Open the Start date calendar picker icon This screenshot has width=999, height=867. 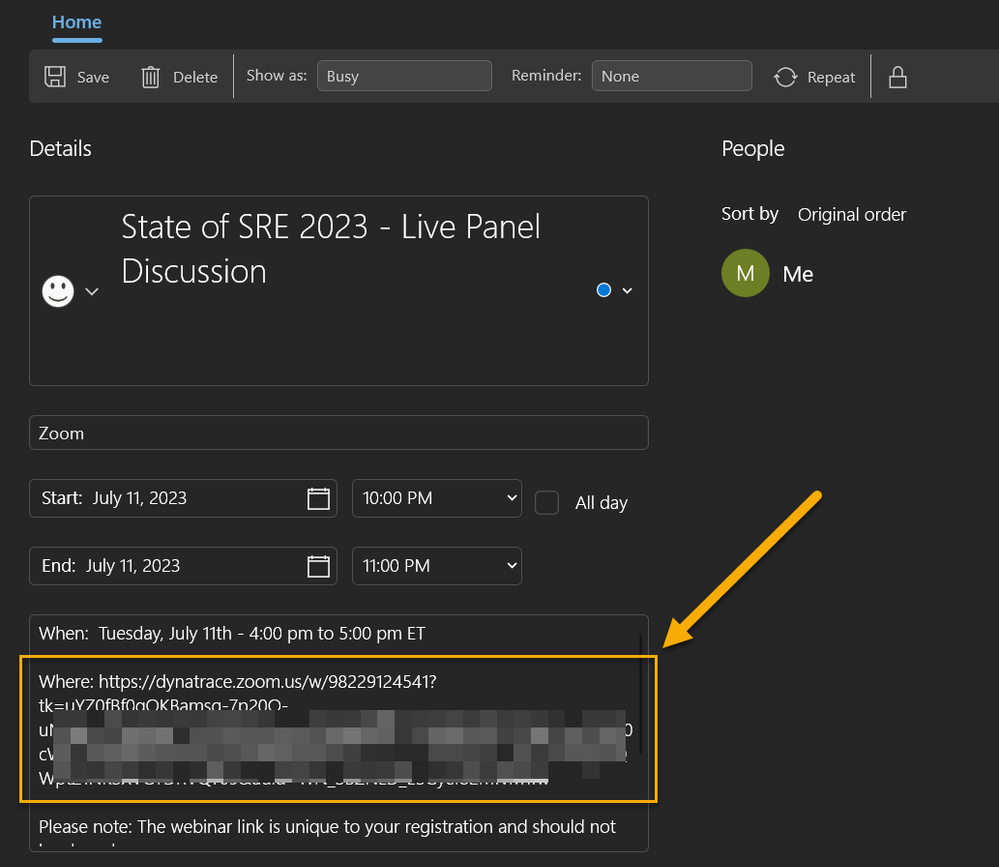tap(318, 498)
